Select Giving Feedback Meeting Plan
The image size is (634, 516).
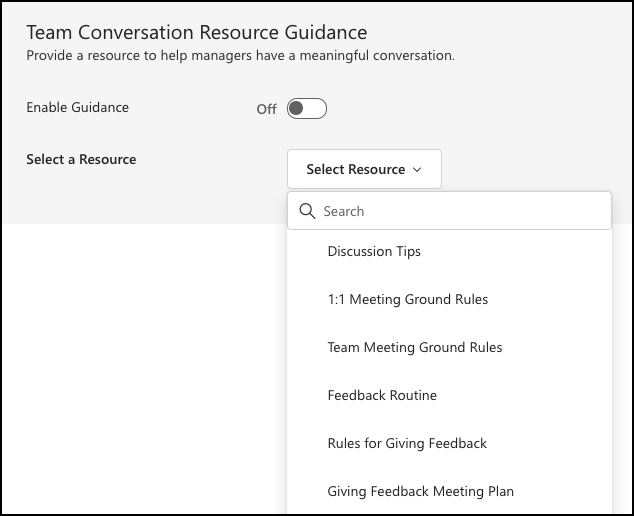[x=421, y=491]
